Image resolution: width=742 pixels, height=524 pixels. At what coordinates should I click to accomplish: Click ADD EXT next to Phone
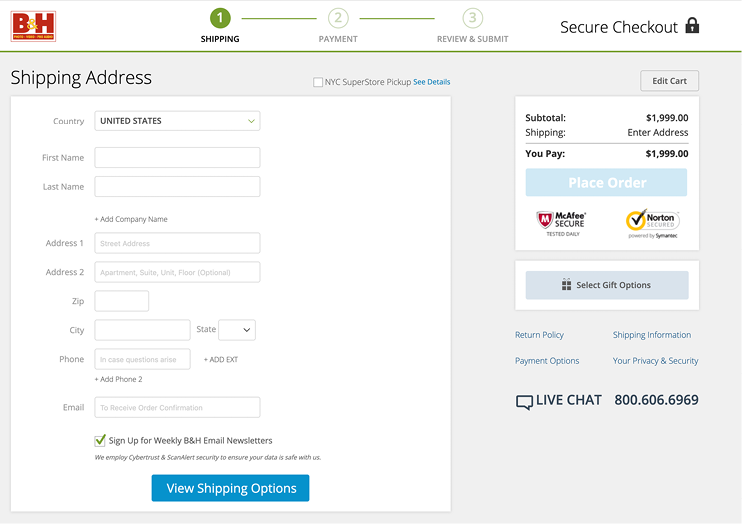click(221, 359)
